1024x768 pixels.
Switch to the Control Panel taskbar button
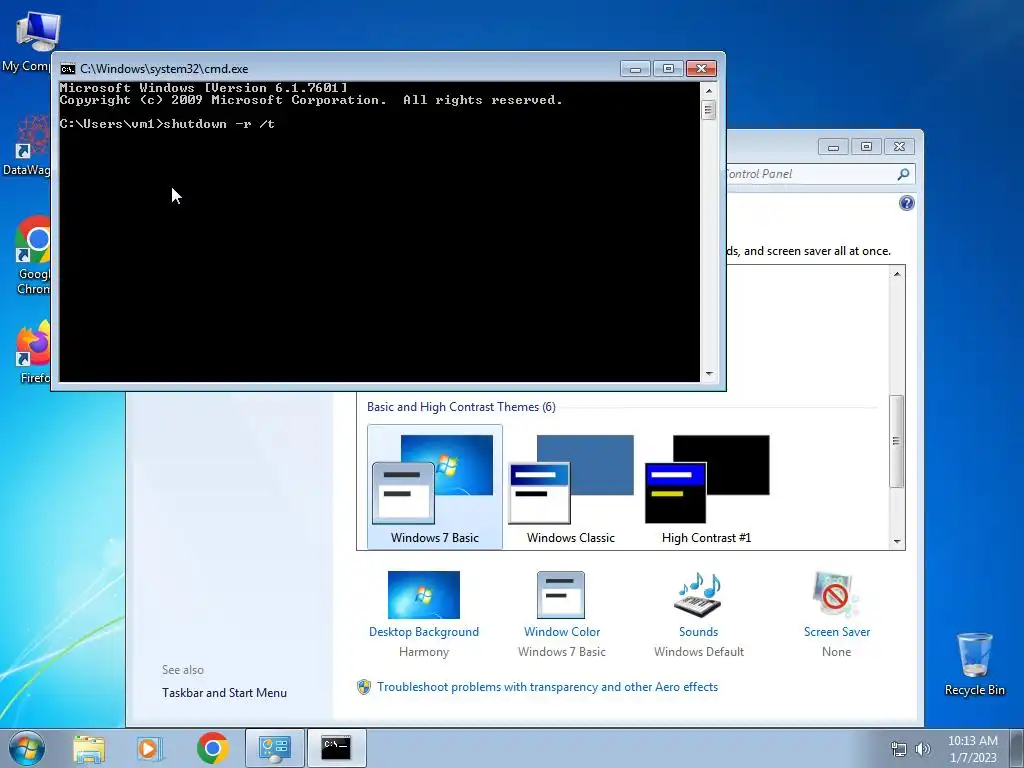click(274, 748)
